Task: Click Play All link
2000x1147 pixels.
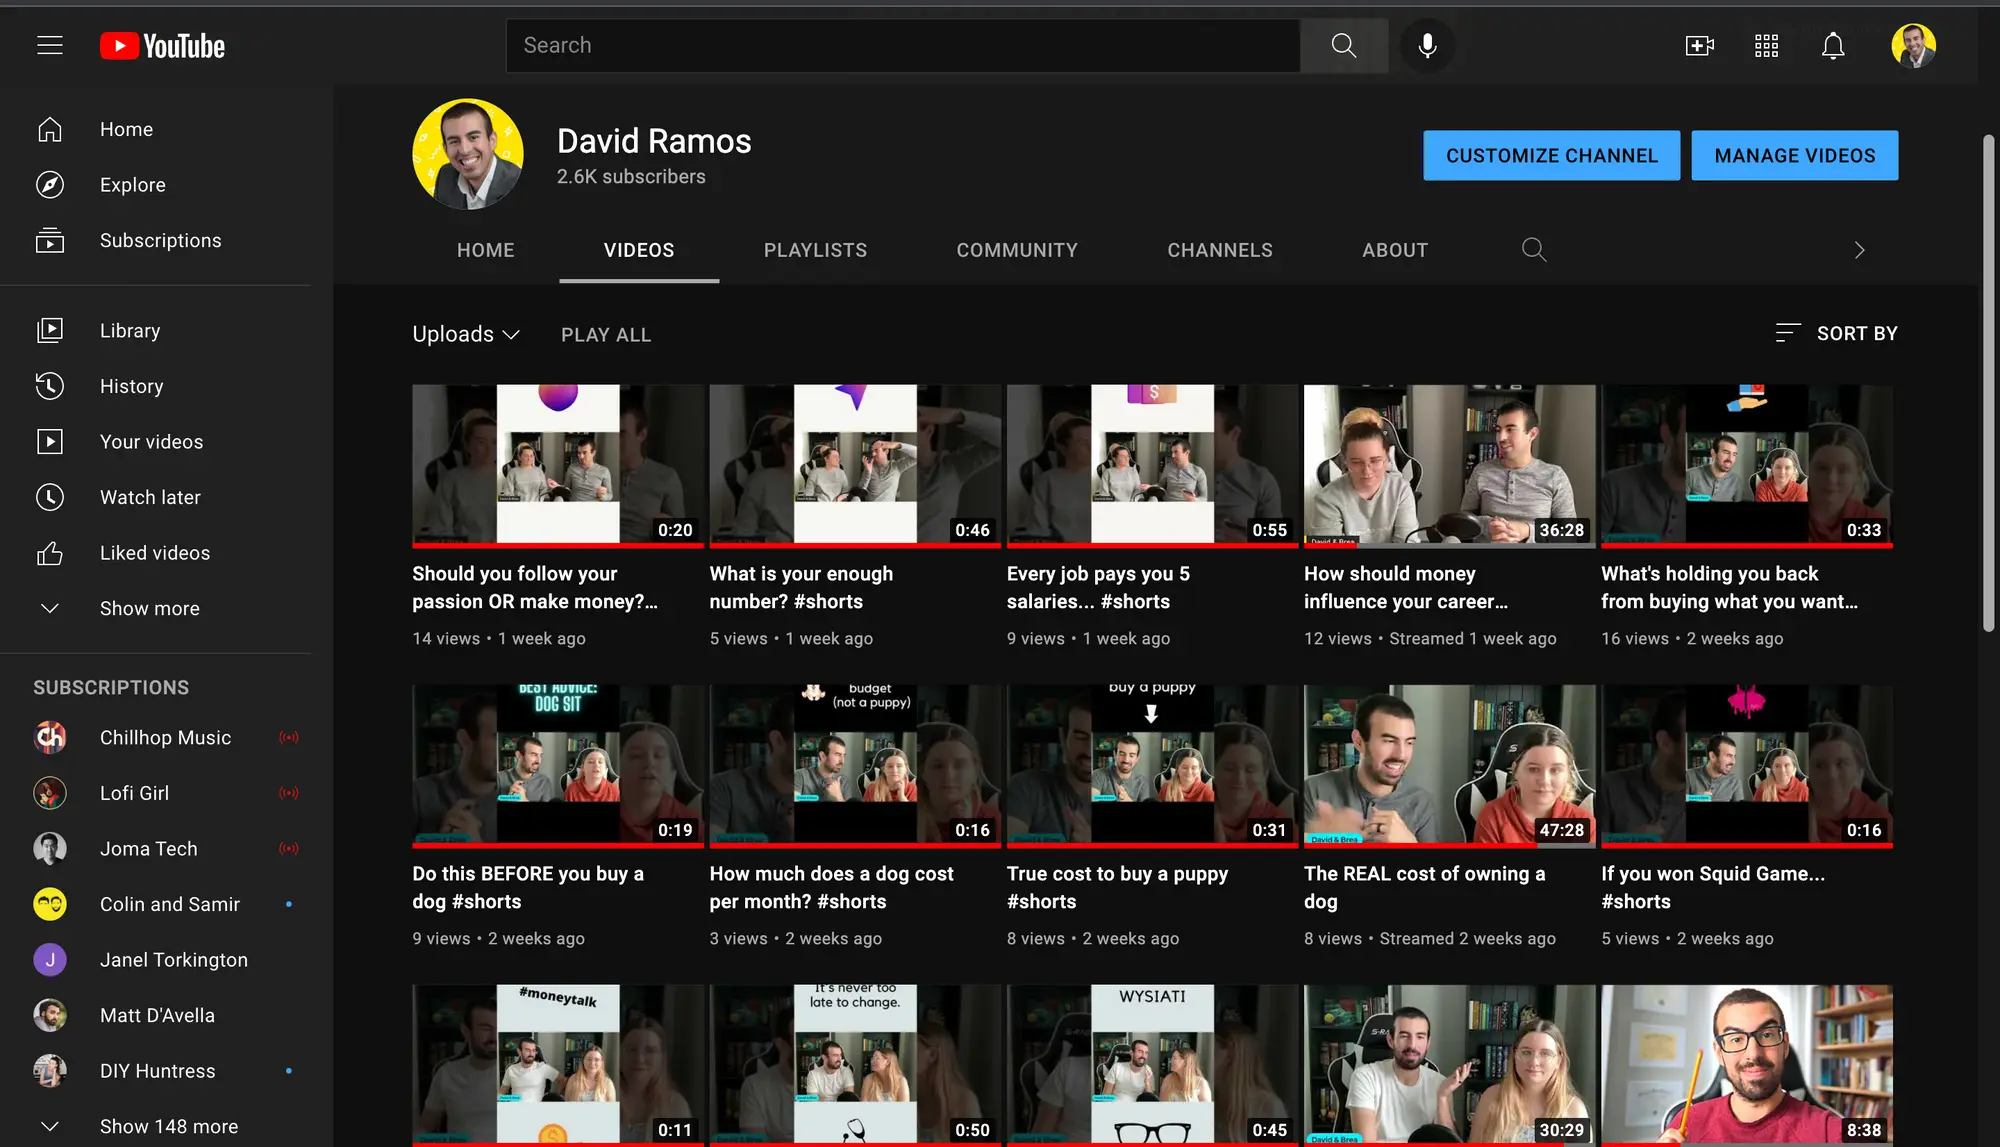Action: click(606, 335)
